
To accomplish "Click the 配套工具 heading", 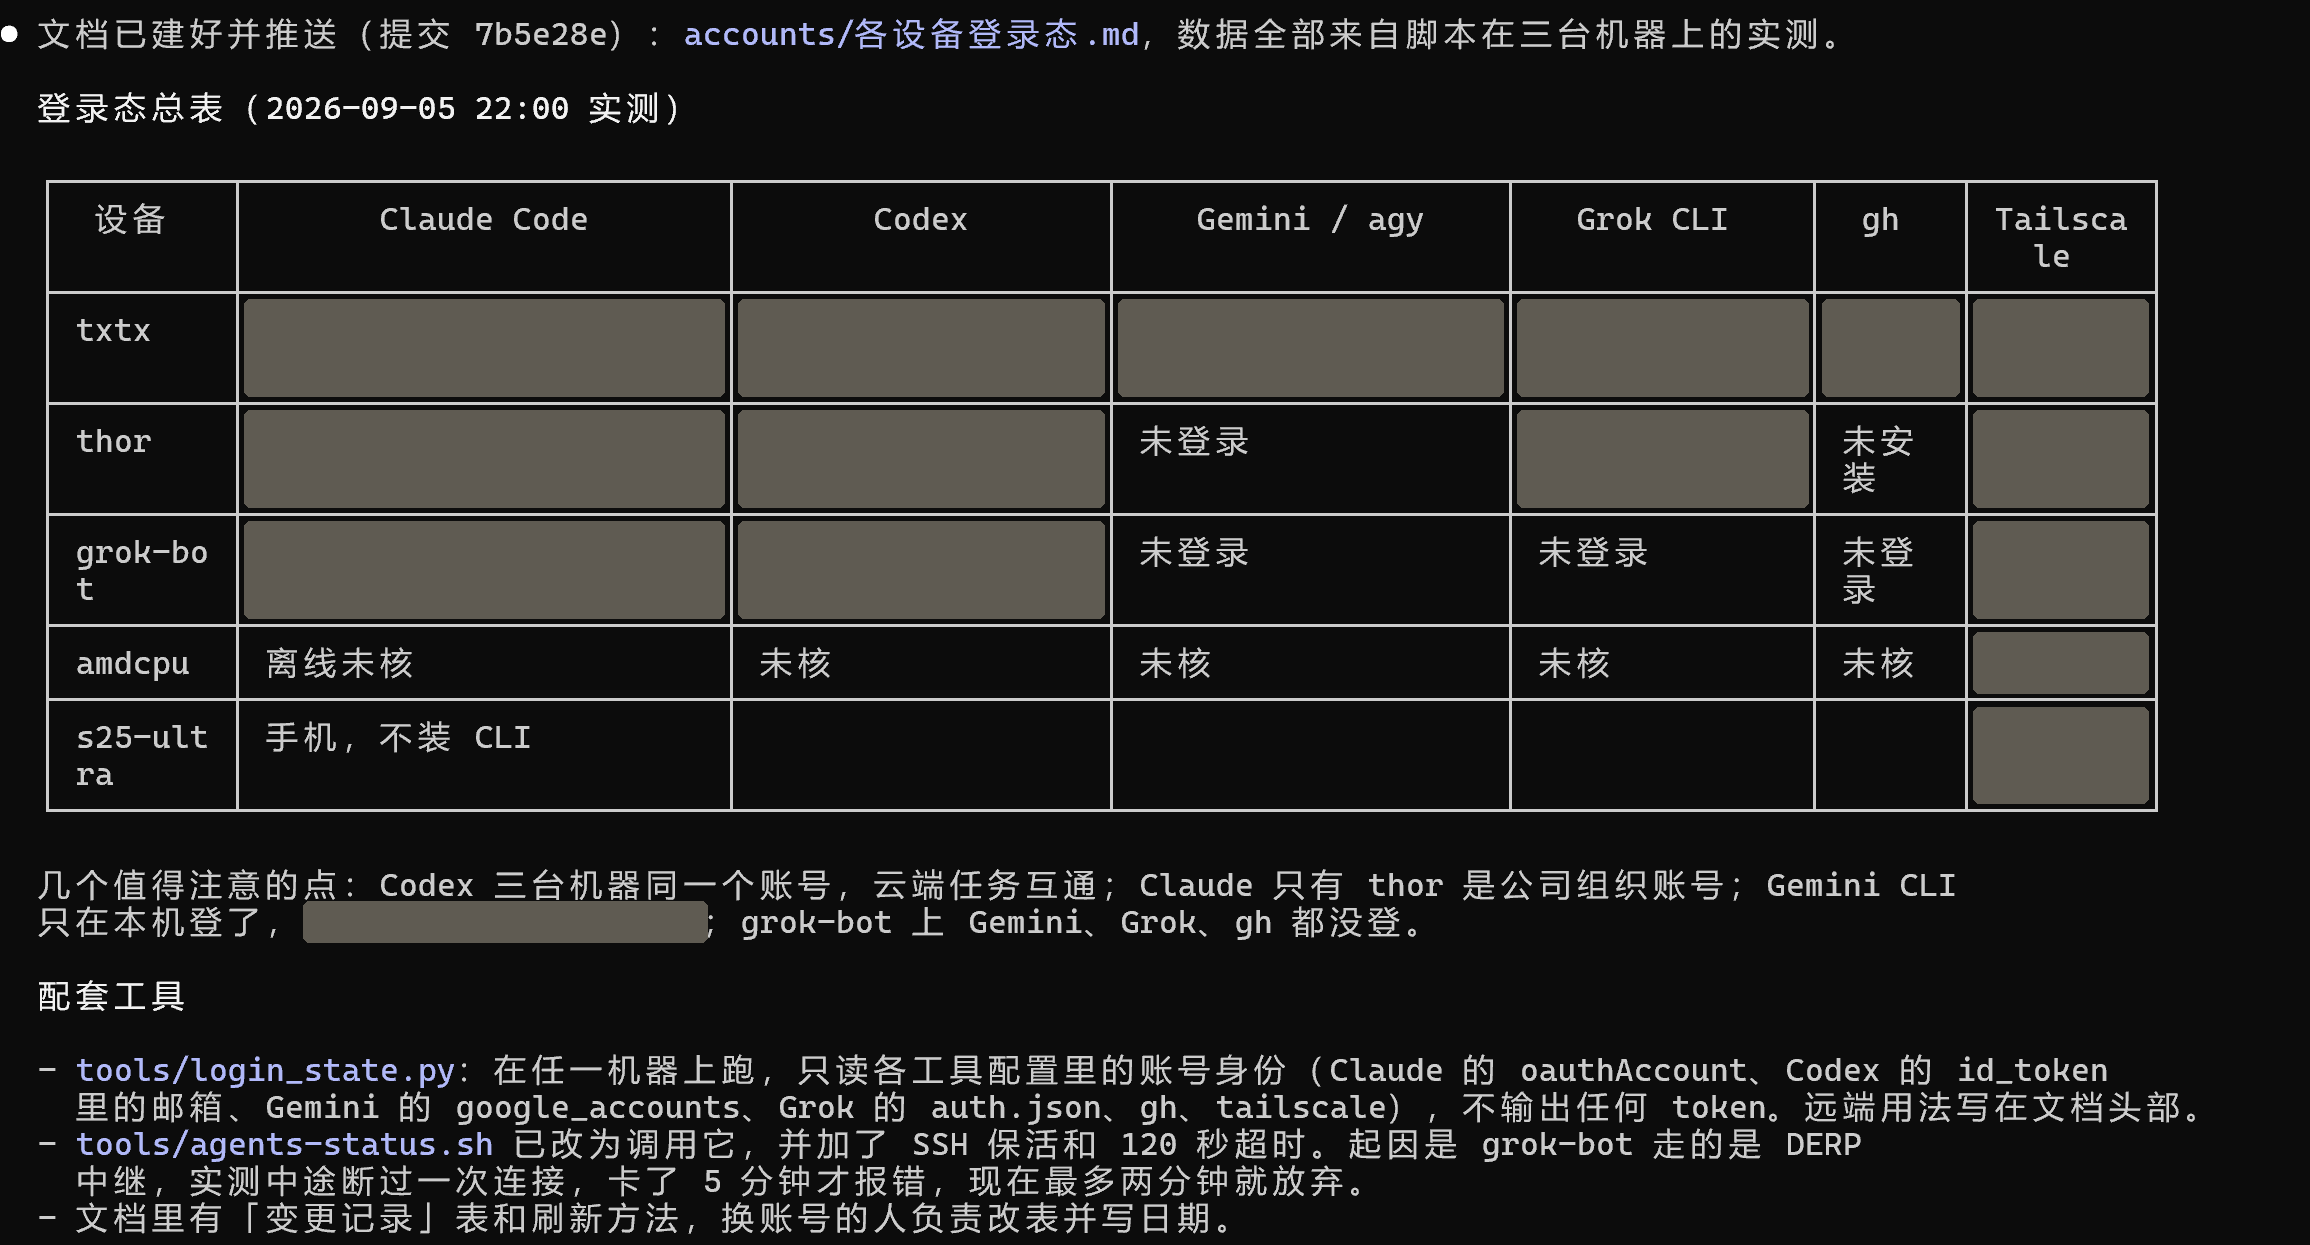I will tap(112, 997).
